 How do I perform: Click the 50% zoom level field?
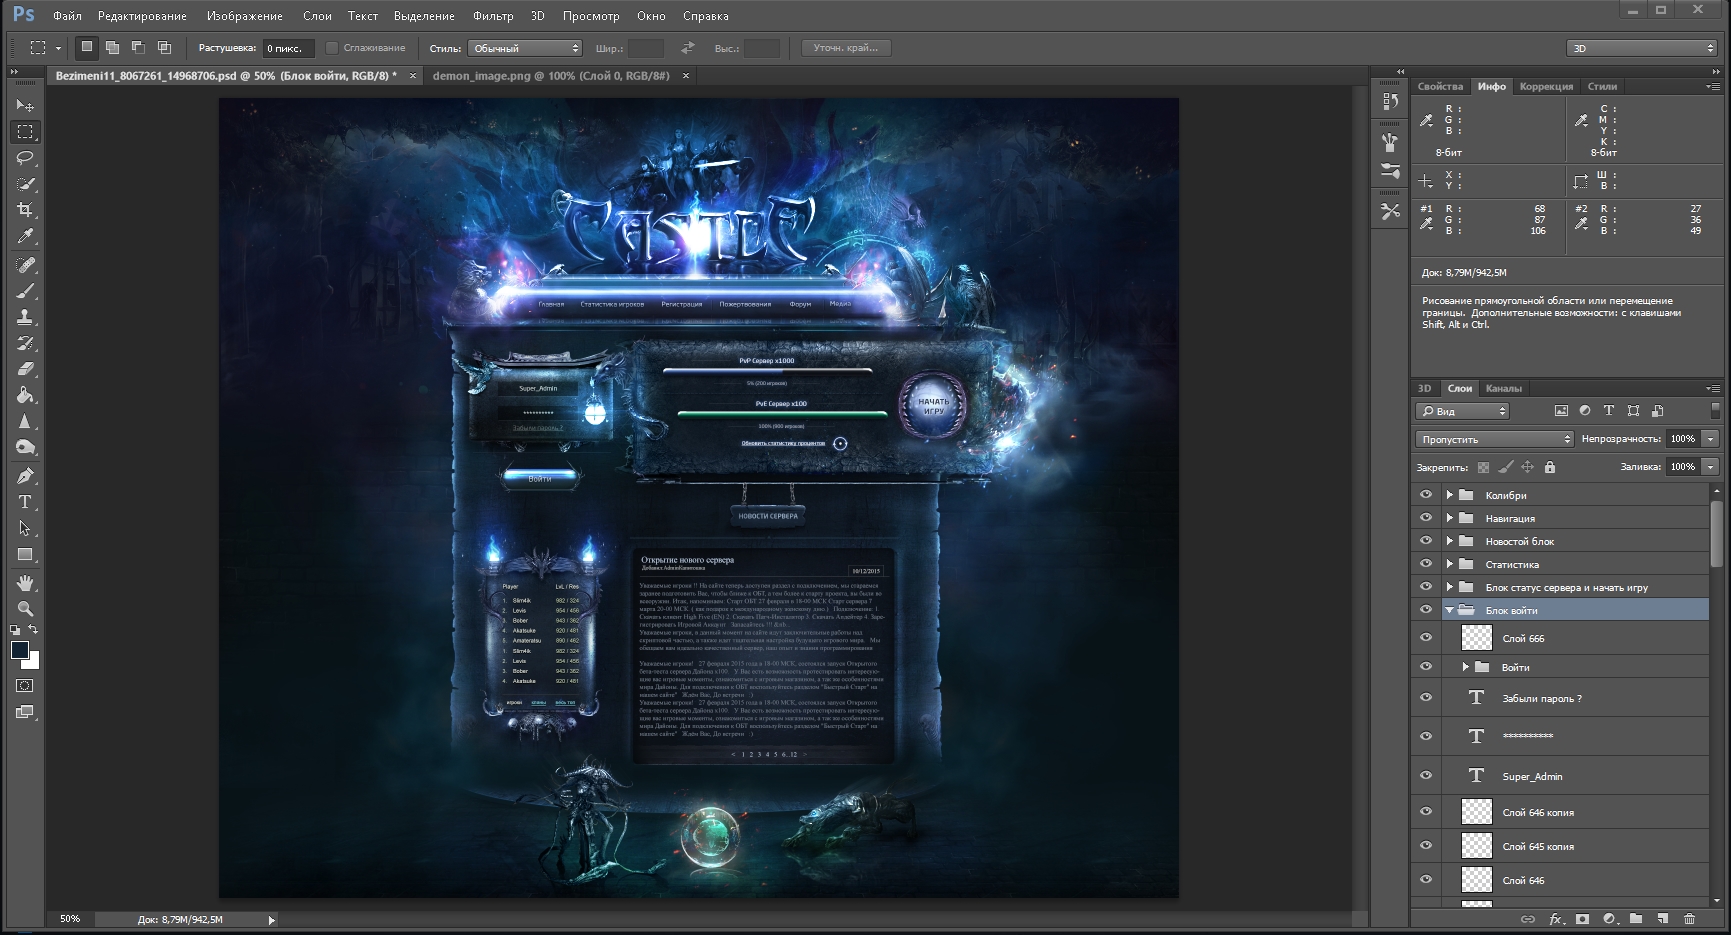point(70,919)
